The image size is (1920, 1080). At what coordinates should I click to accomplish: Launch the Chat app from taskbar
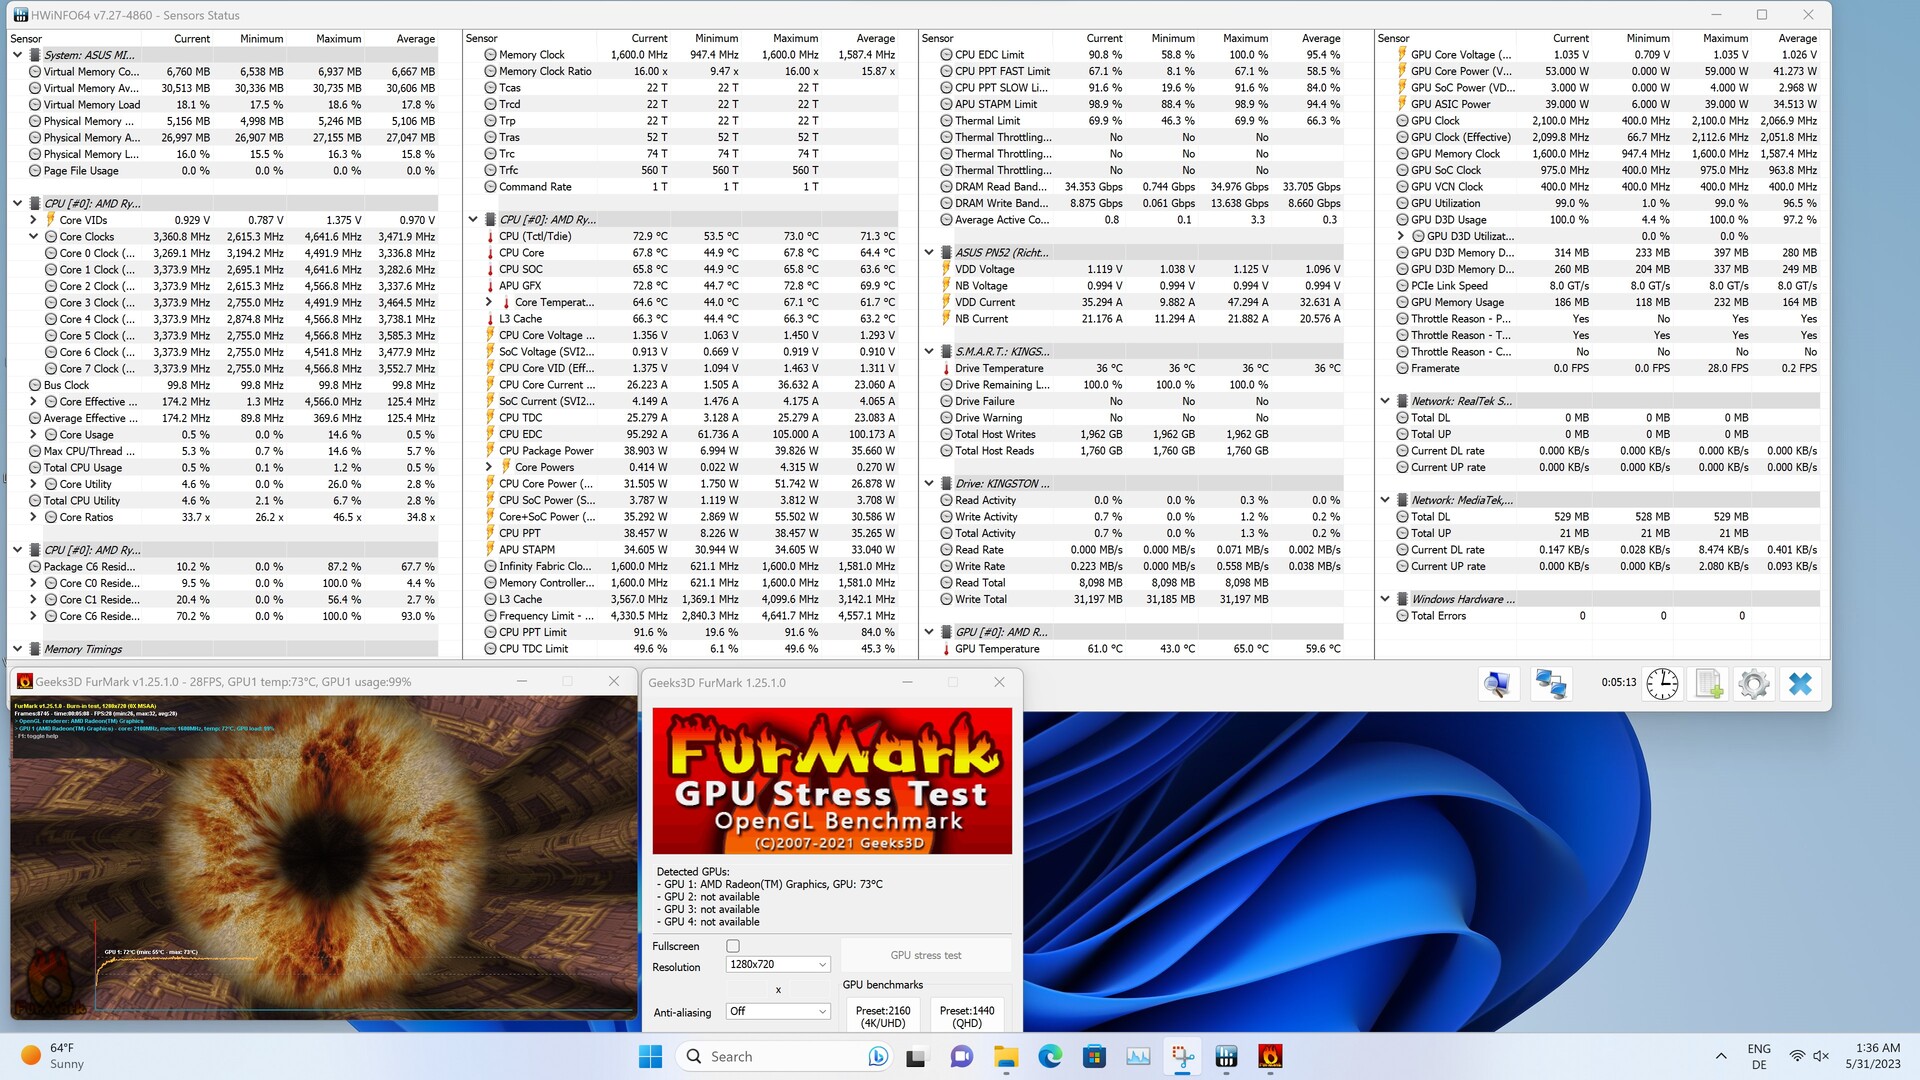(961, 1056)
